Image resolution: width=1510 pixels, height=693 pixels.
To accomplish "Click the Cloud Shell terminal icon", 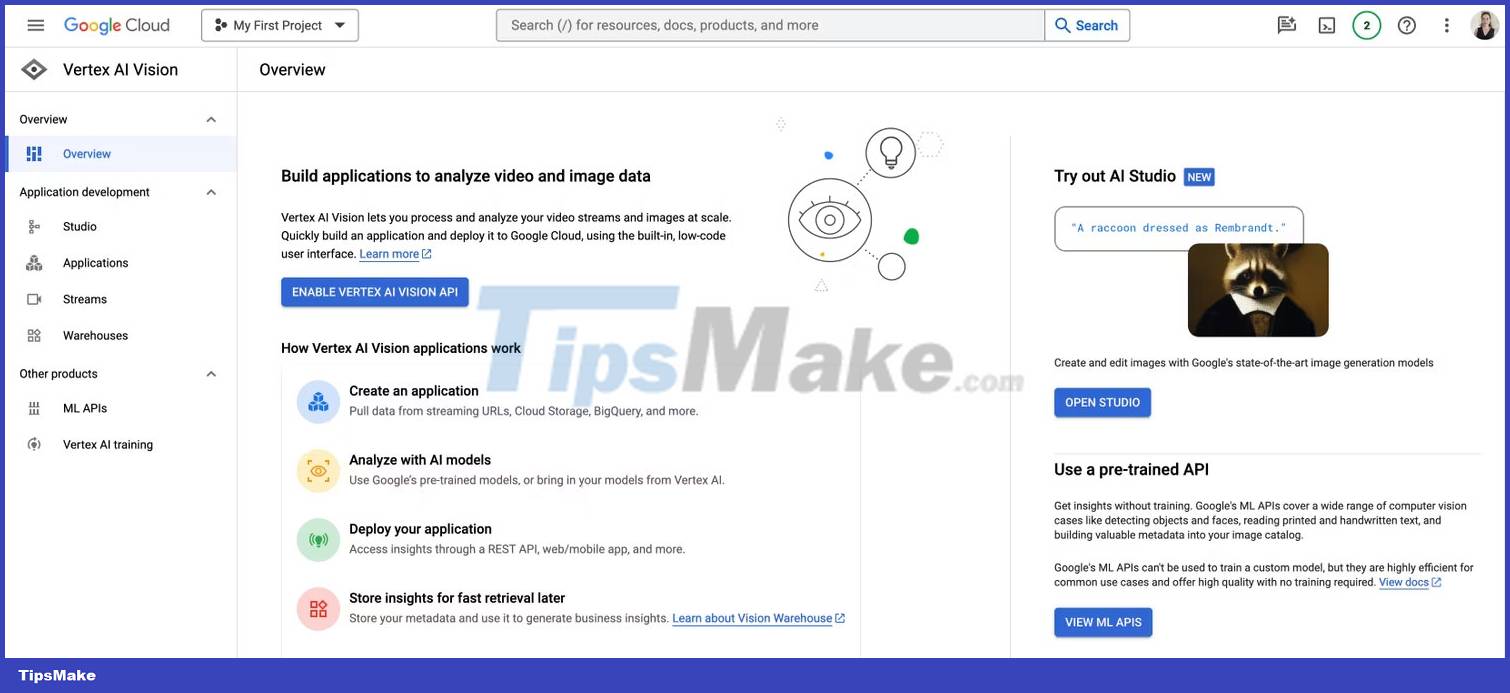I will point(1326,25).
